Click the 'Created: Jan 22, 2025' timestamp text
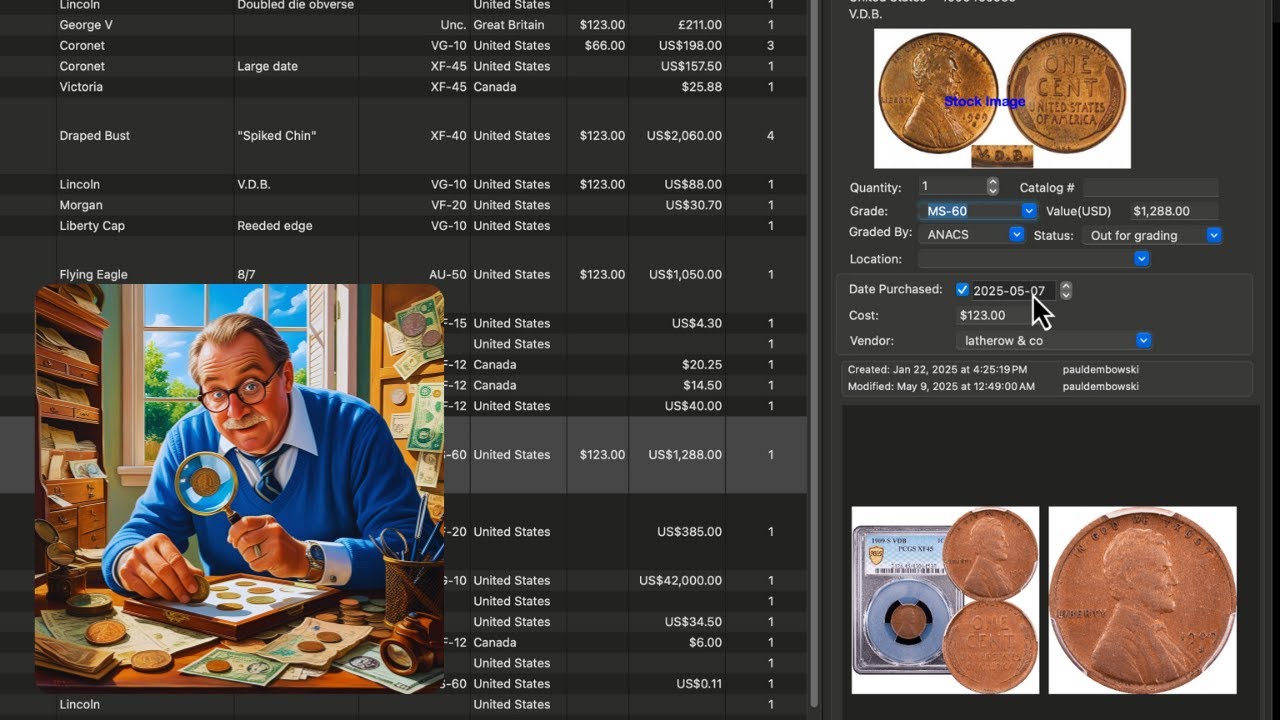The width and height of the screenshot is (1280, 720). pos(937,370)
